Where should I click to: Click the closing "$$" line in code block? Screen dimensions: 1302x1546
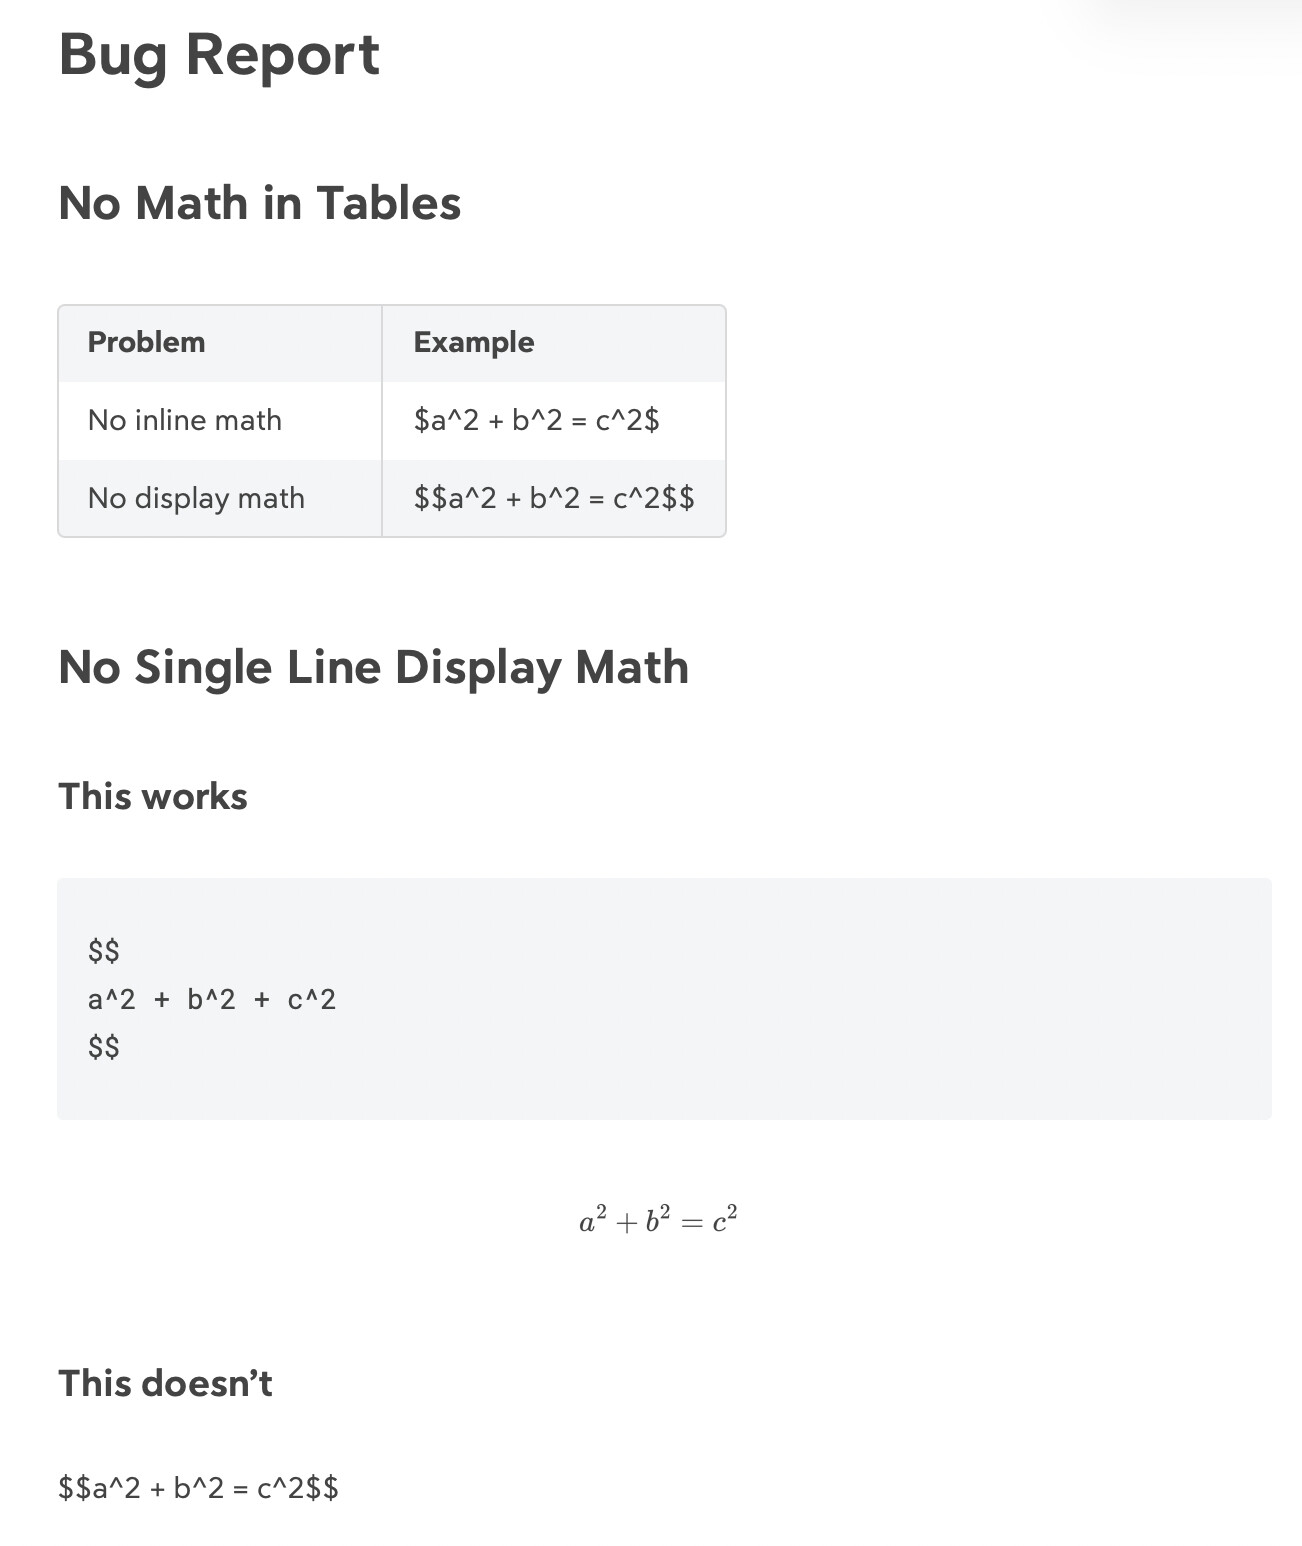tap(104, 1047)
